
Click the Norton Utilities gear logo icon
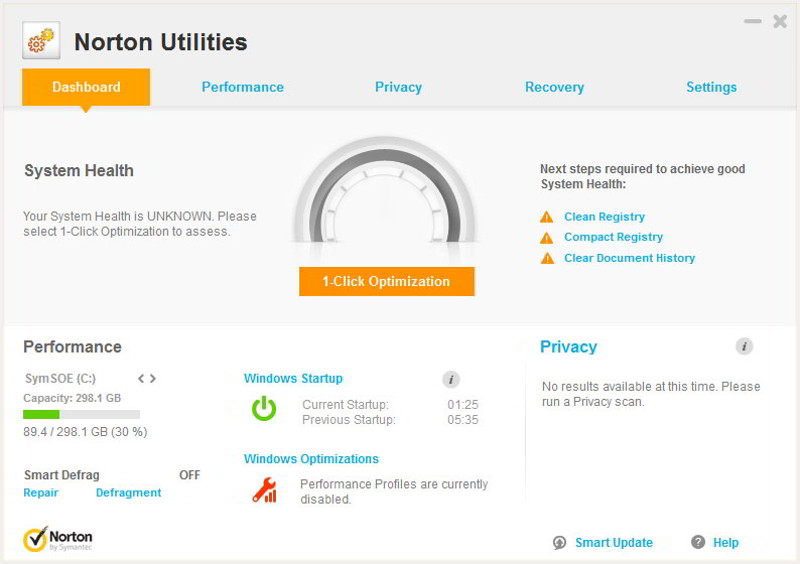[x=41, y=41]
